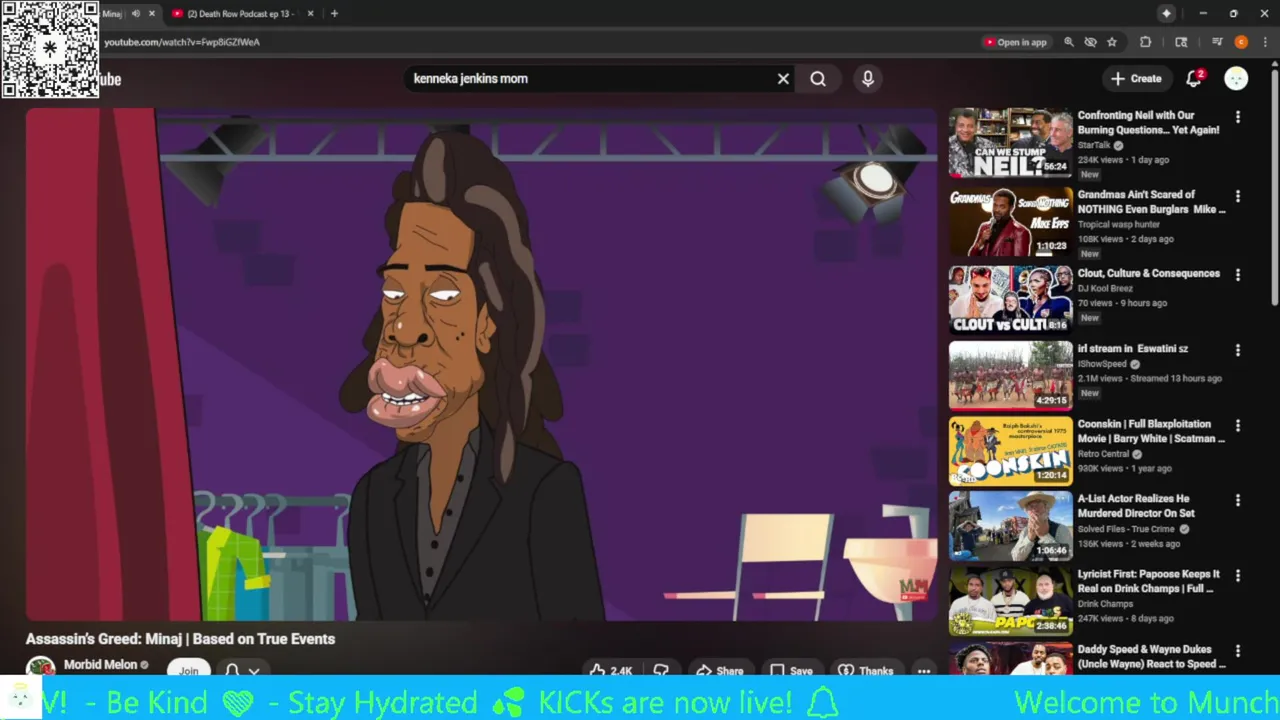Run search with the magnifier button
The height and width of the screenshot is (720, 1280).
coord(818,78)
